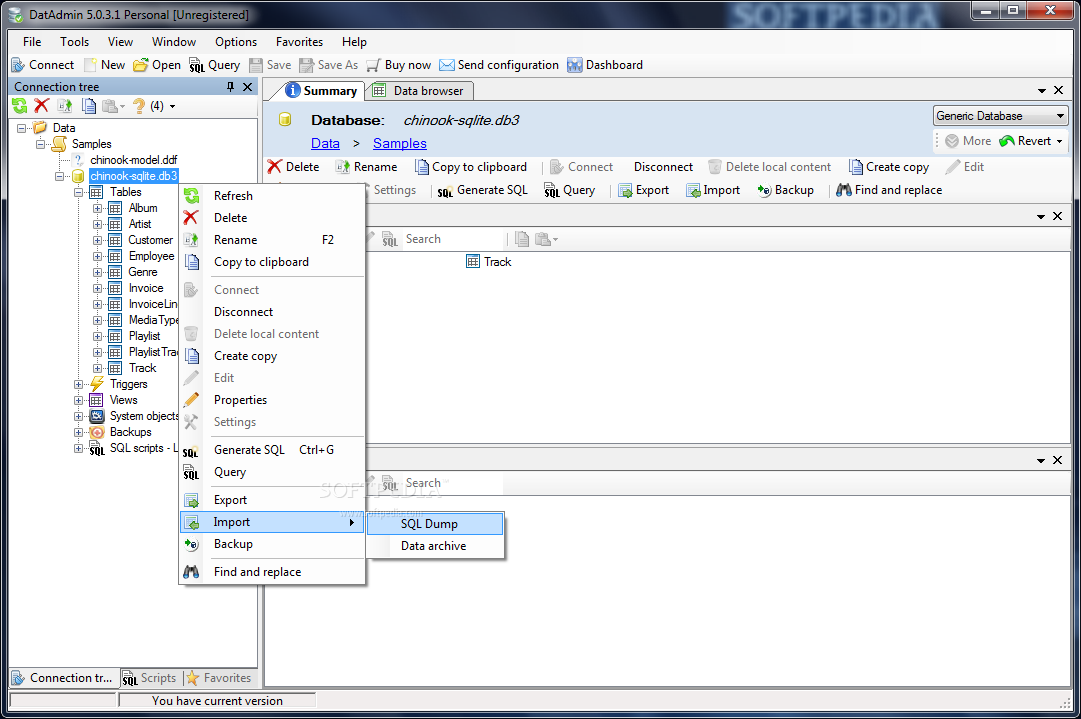The height and width of the screenshot is (719, 1081).
Task: Select Properties in context menu
Action: click(272, 400)
